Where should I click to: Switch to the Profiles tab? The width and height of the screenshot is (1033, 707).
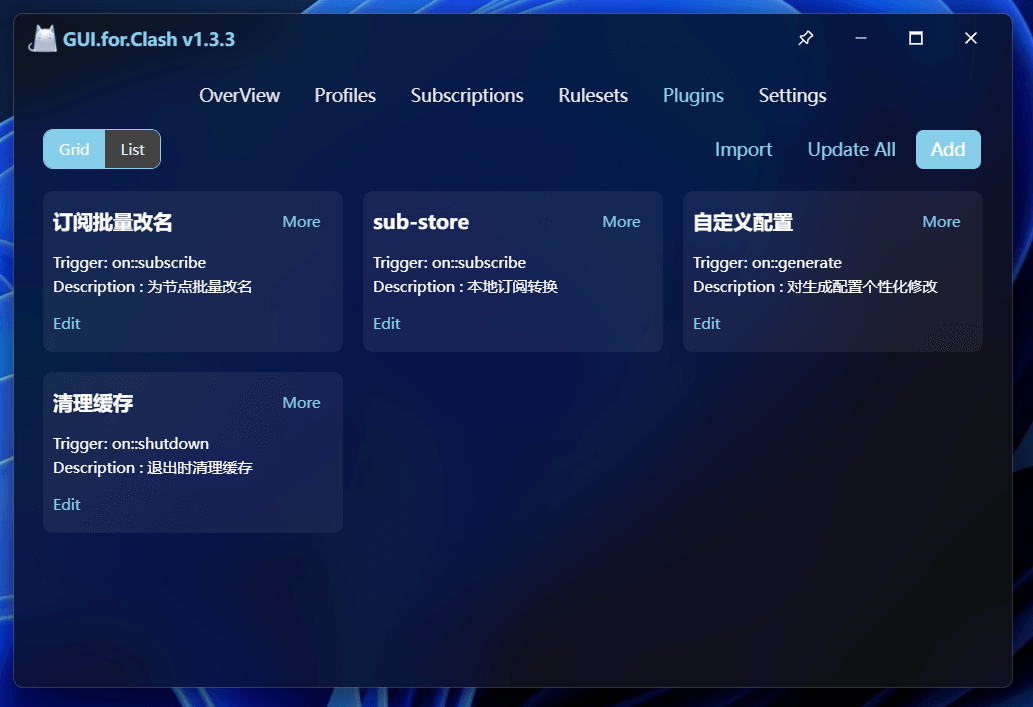click(x=345, y=96)
